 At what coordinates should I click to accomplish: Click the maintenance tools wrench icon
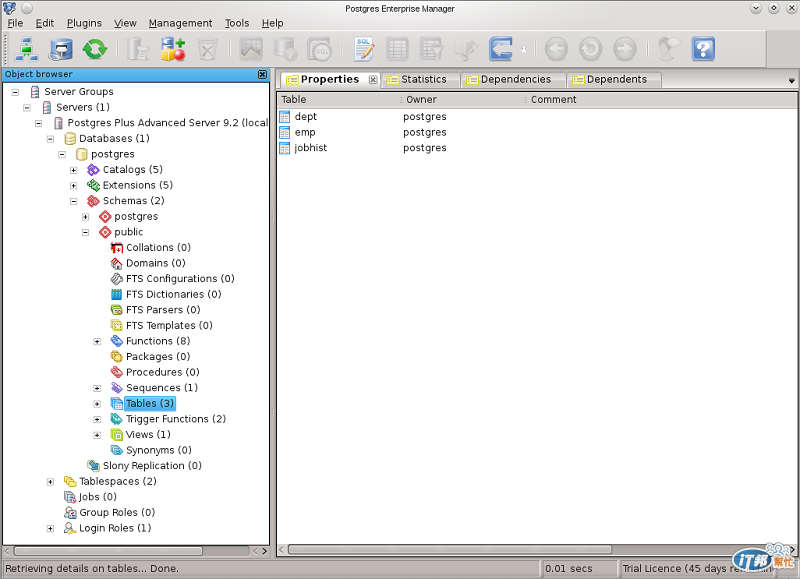tap(466, 49)
